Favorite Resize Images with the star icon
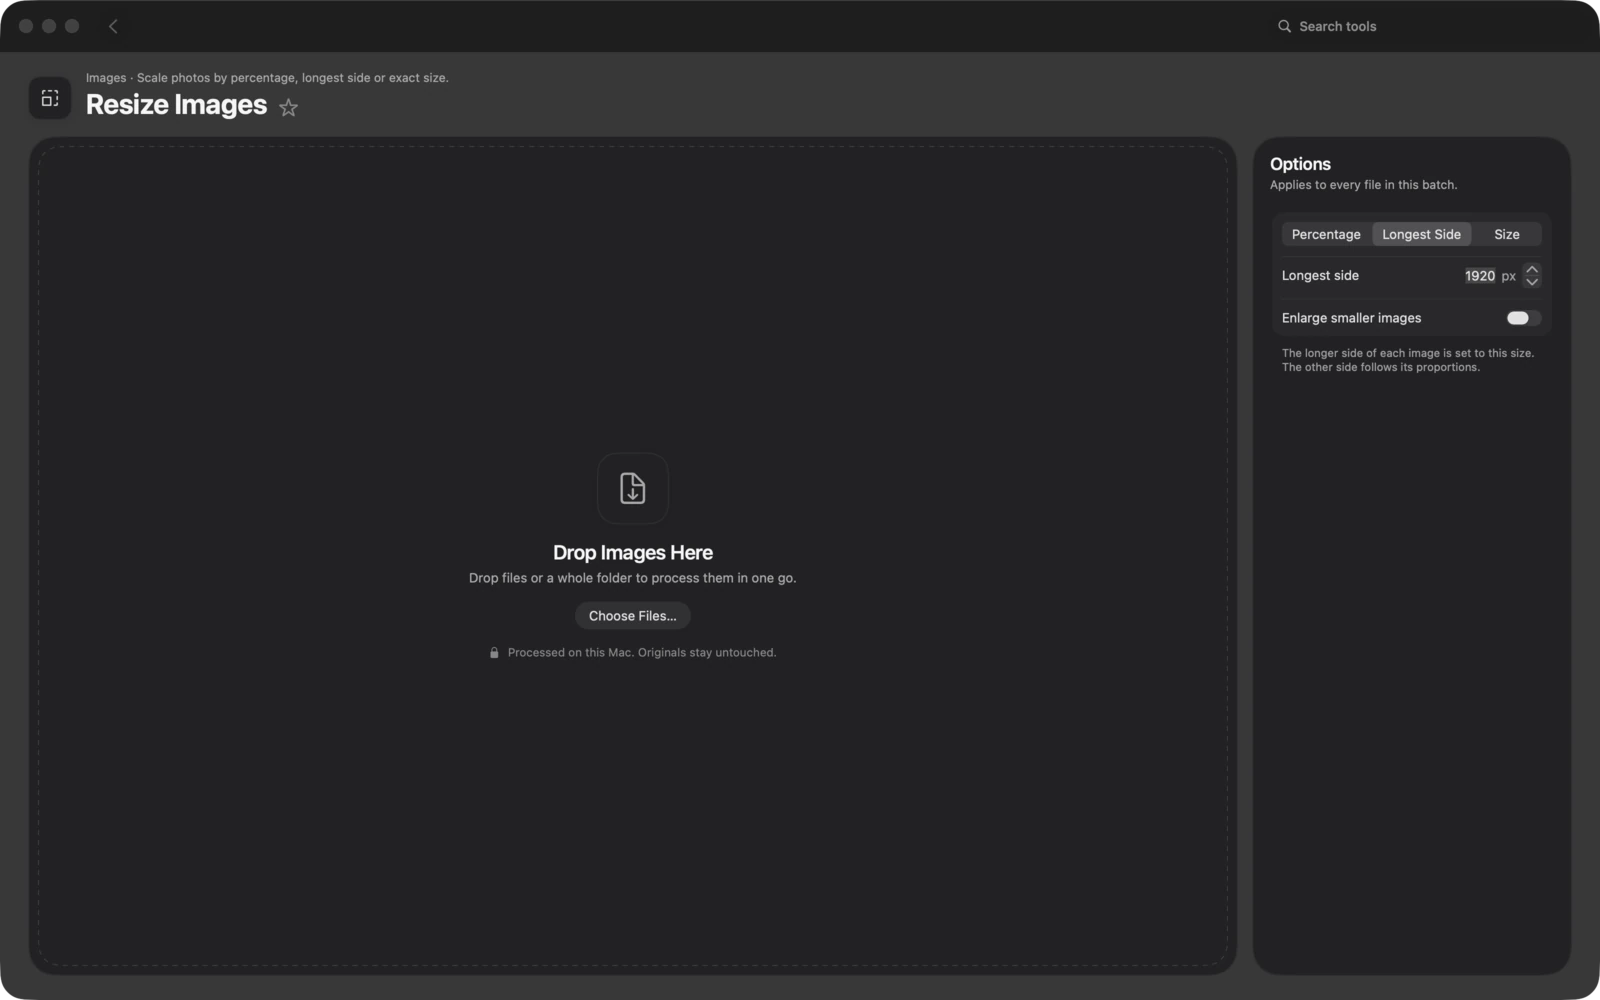Screen dimensions: 1600x1000 point(288,107)
